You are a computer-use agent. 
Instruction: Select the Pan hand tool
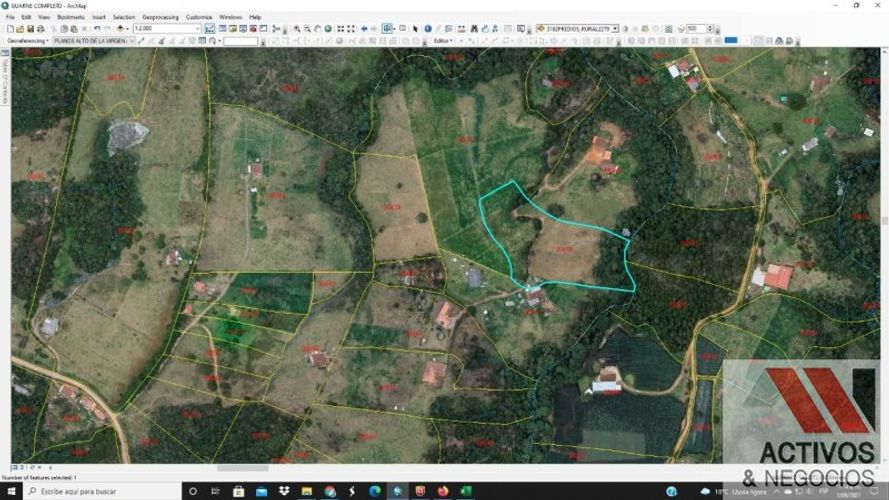tap(318, 28)
